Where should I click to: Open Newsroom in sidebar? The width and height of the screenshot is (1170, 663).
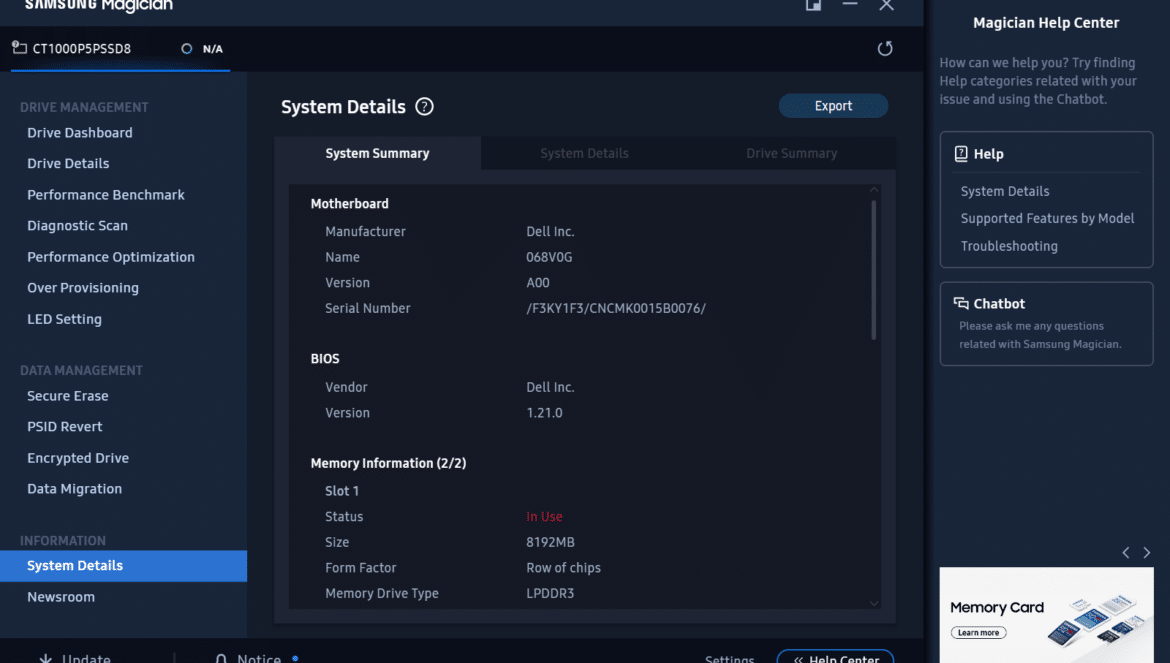[x=61, y=597]
